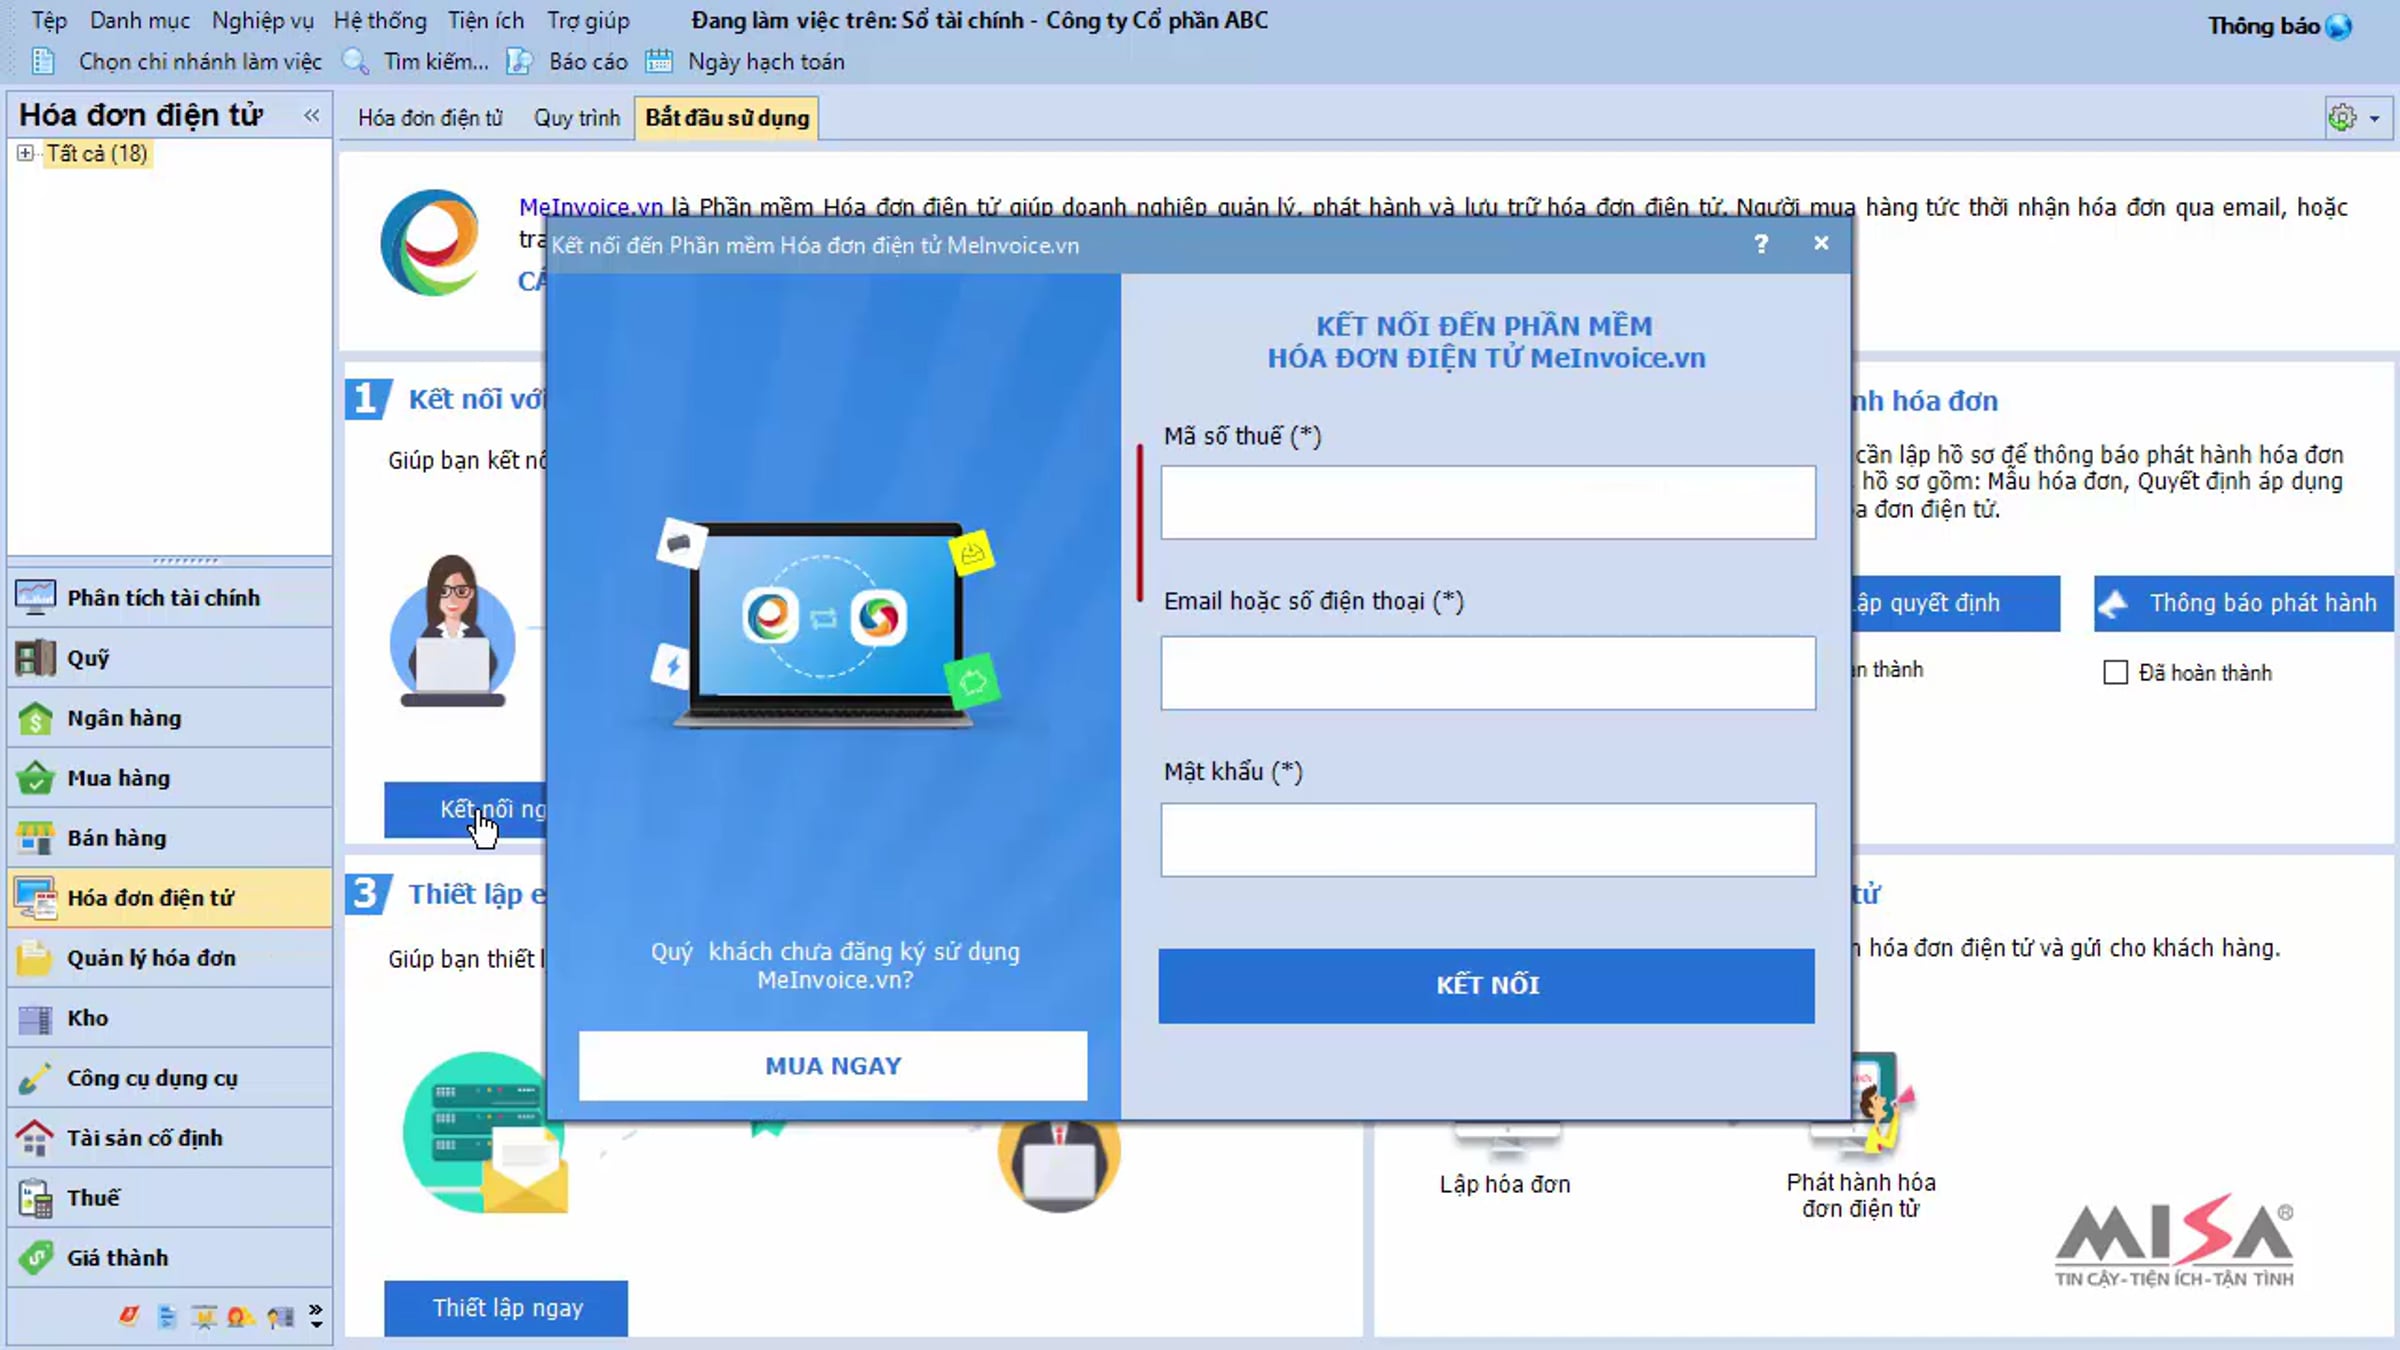Switch to the Hóa đơn điện tử tab
Viewport: 2400px width, 1350px height.
(430, 118)
